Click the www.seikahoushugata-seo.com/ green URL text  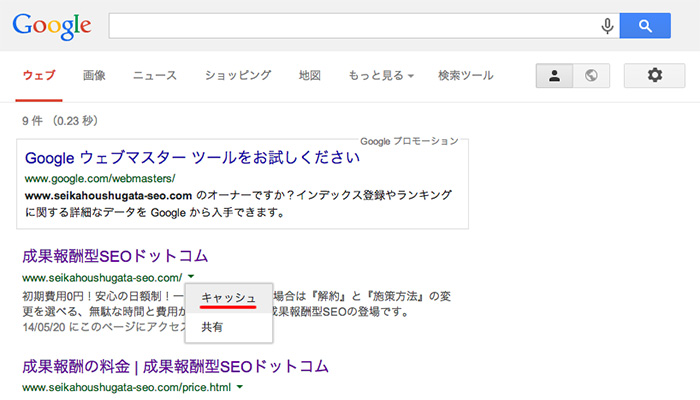point(102,278)
